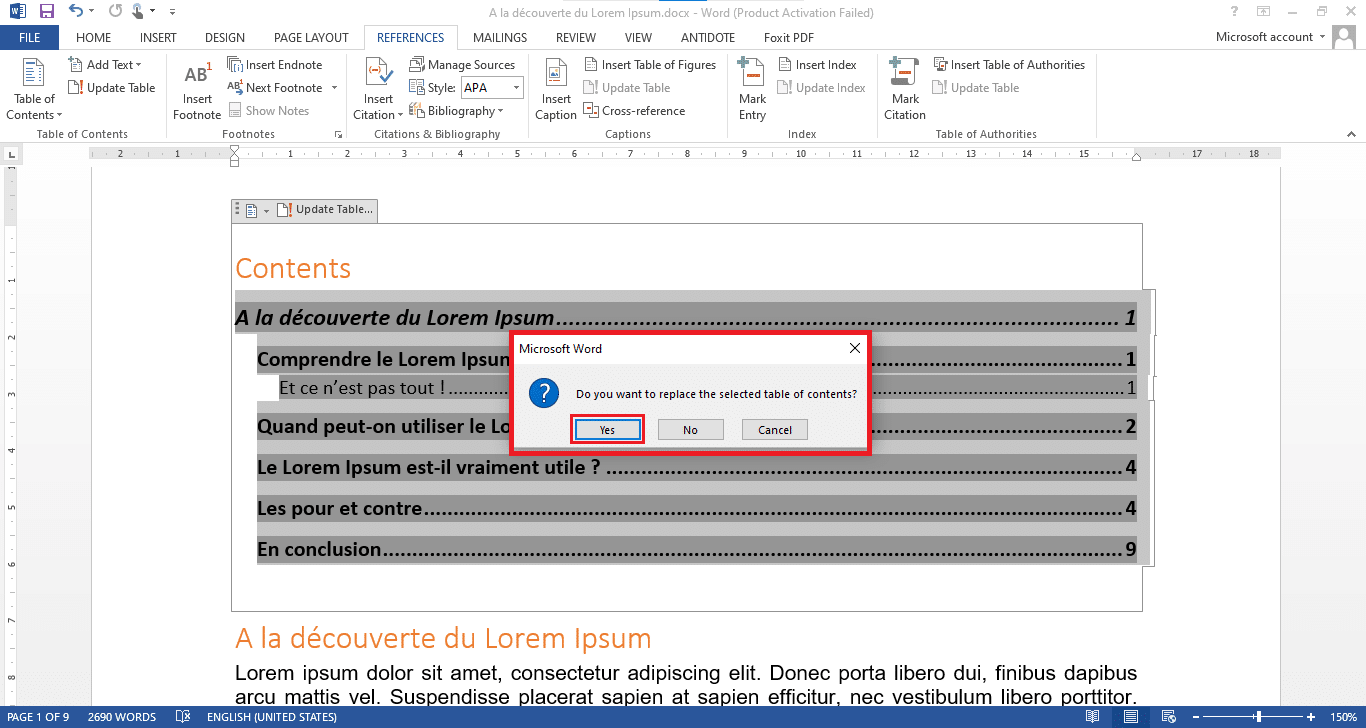The image size is (1366, 728).
Task: Click Show Notes
Action: pos(269,111)
